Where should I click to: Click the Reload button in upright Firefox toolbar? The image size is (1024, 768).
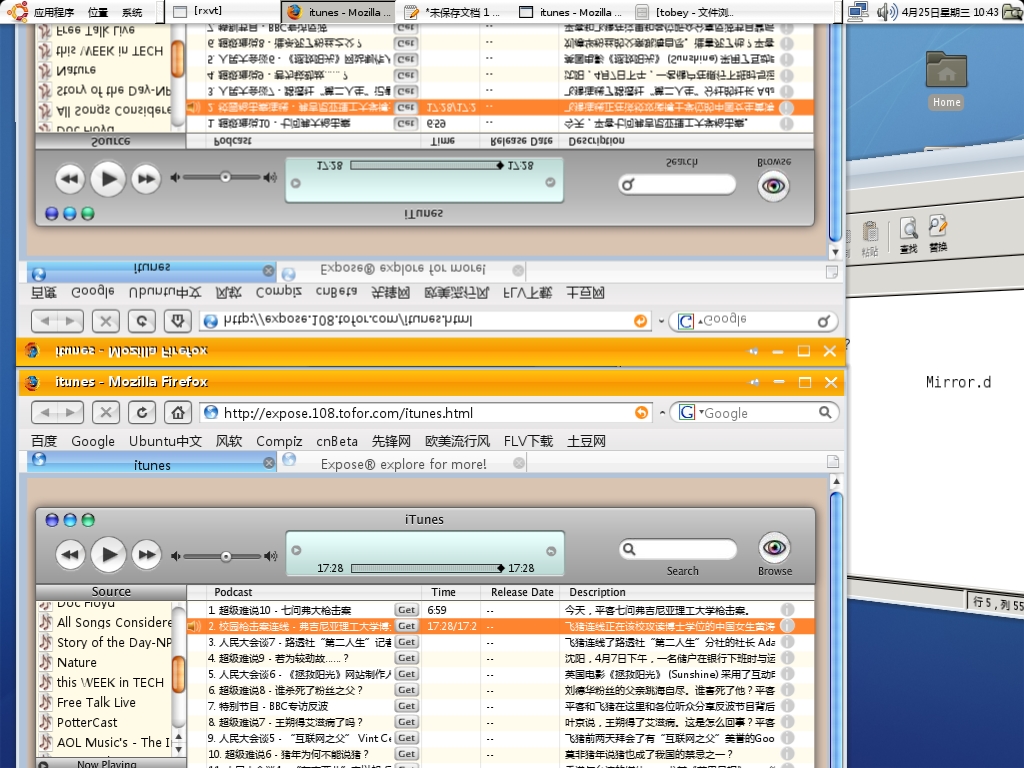pos(142,412)
